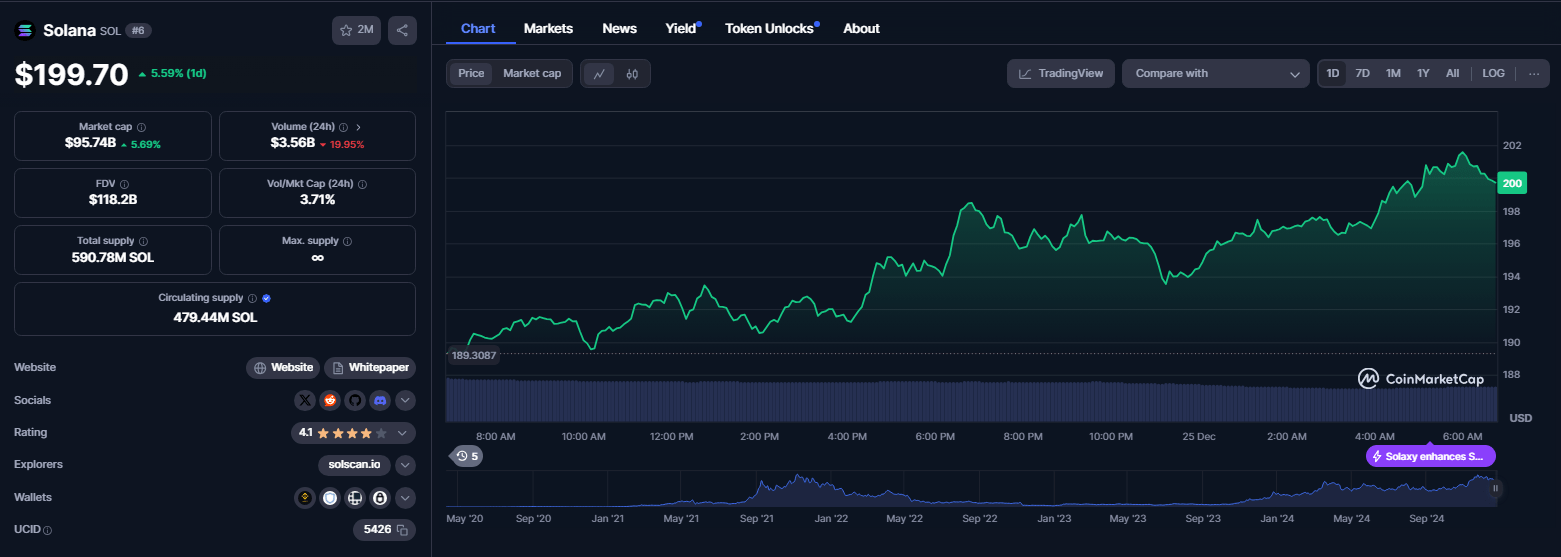
Task: Add Solana to watchlist with star button
Action: (356, 30)
